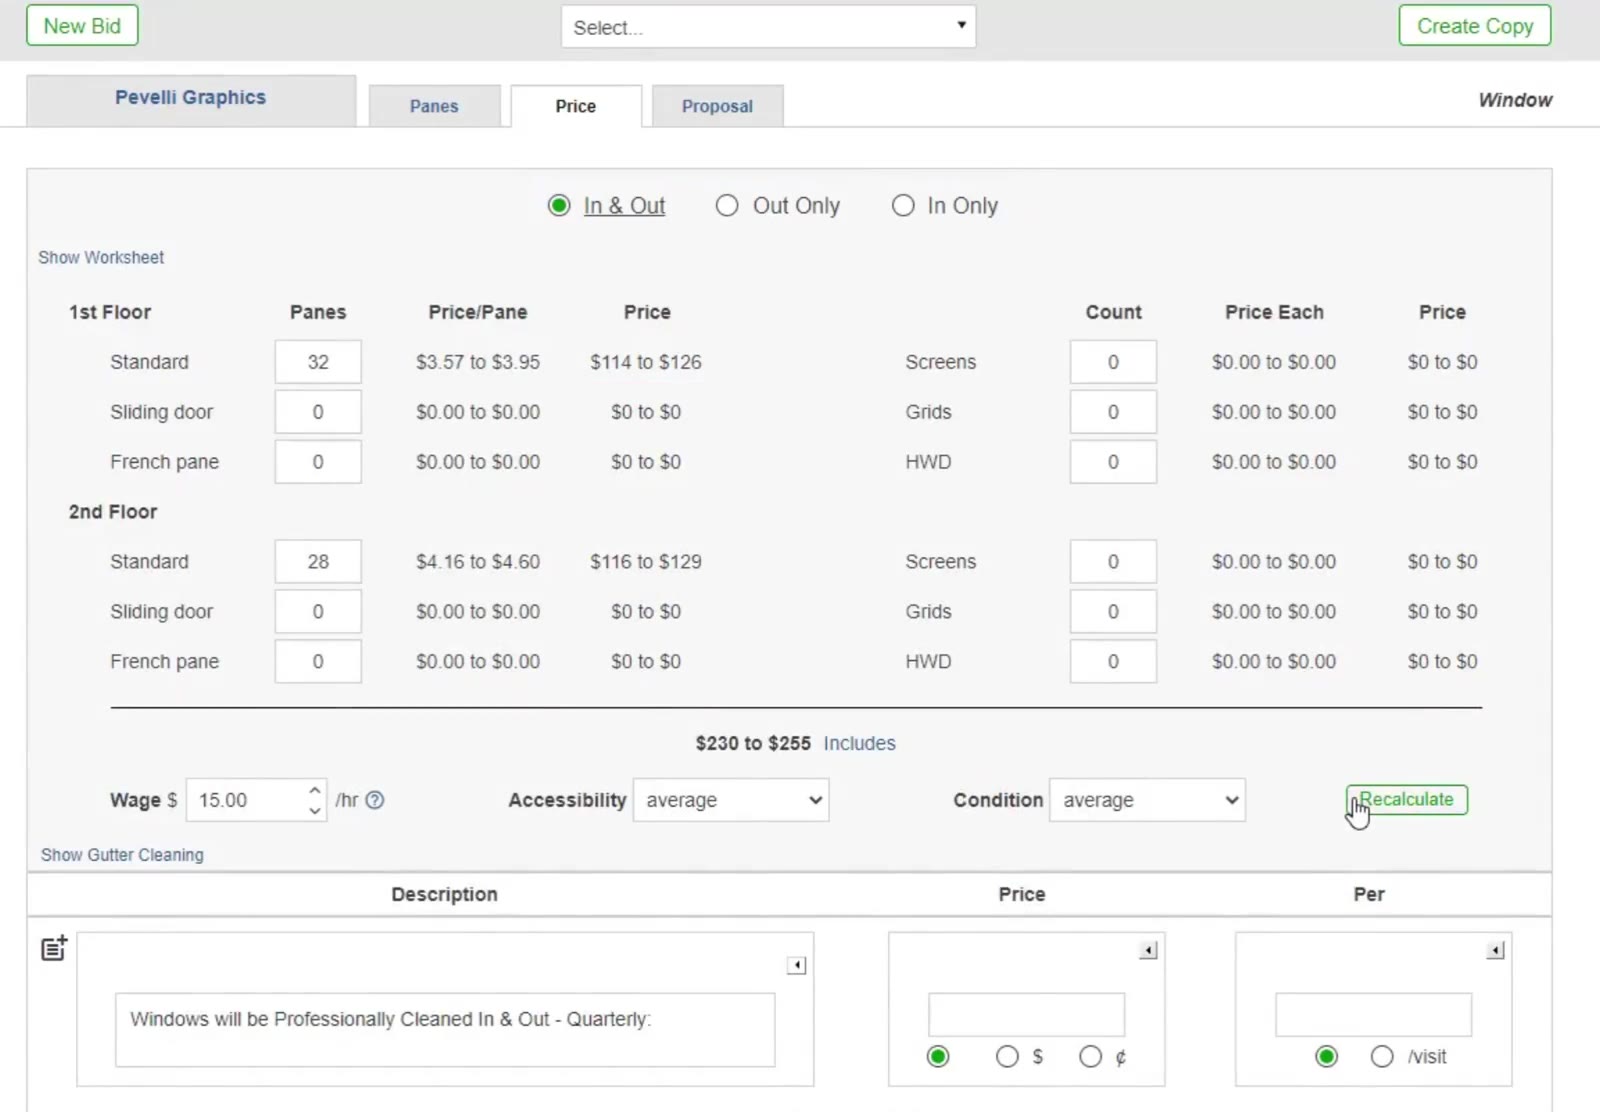1600x1112 pixels.
Task: Click the Show Gutter Cleaning link
Action: tap(122, 855)
